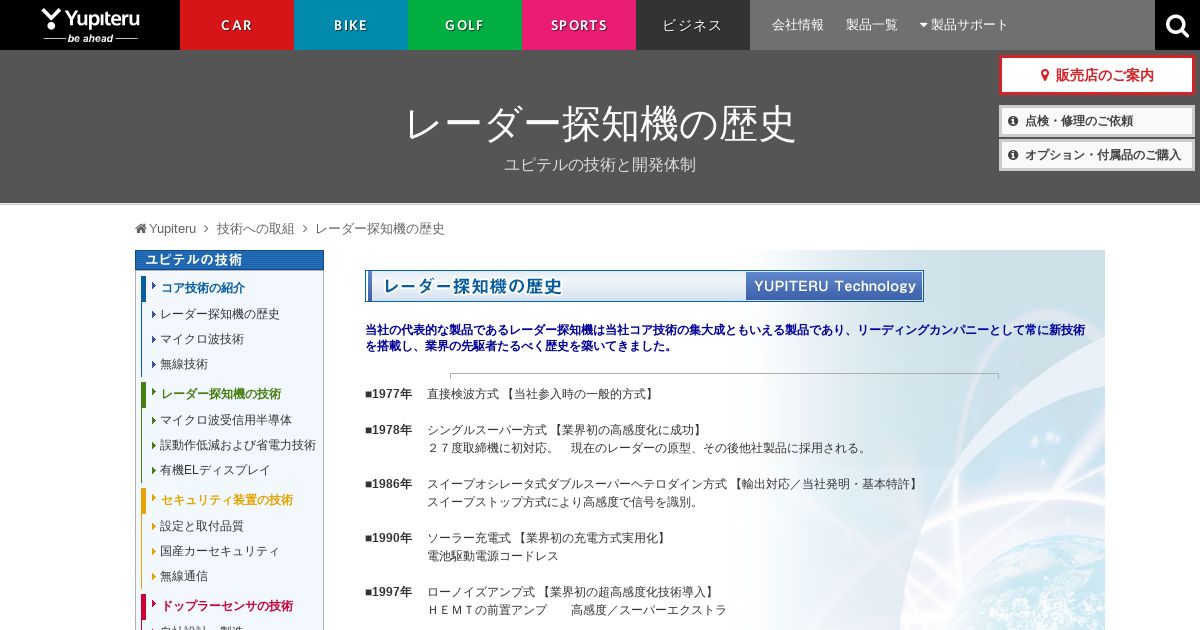The height and width of the screenshot is (630, 1200).
Task: Open 無線技術 under コア技術の紹介
Action: pos(184,364)
